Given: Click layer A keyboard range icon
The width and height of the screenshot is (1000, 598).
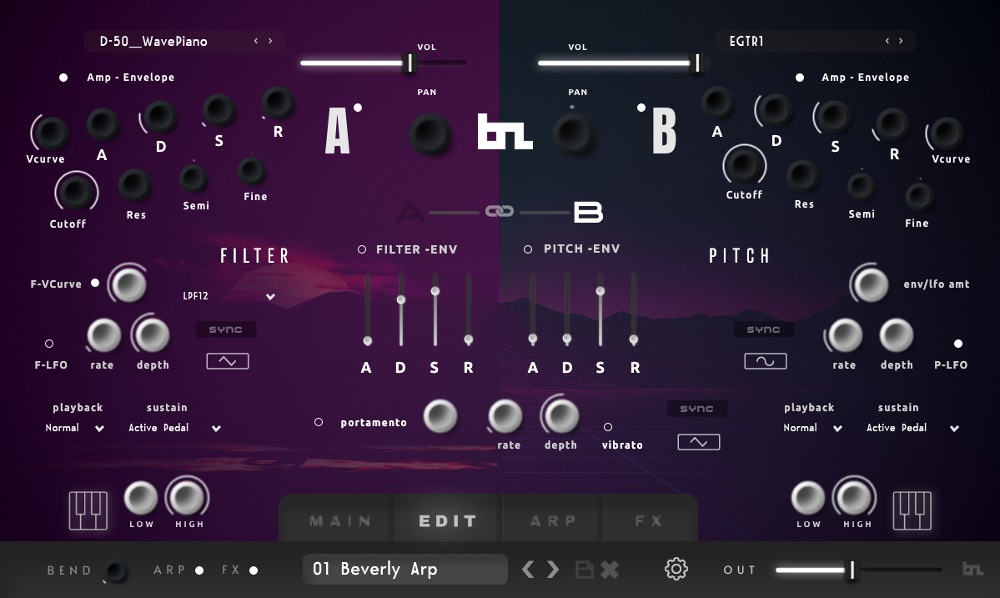Looking at the screenshot, I should click(x=88, y=511).
